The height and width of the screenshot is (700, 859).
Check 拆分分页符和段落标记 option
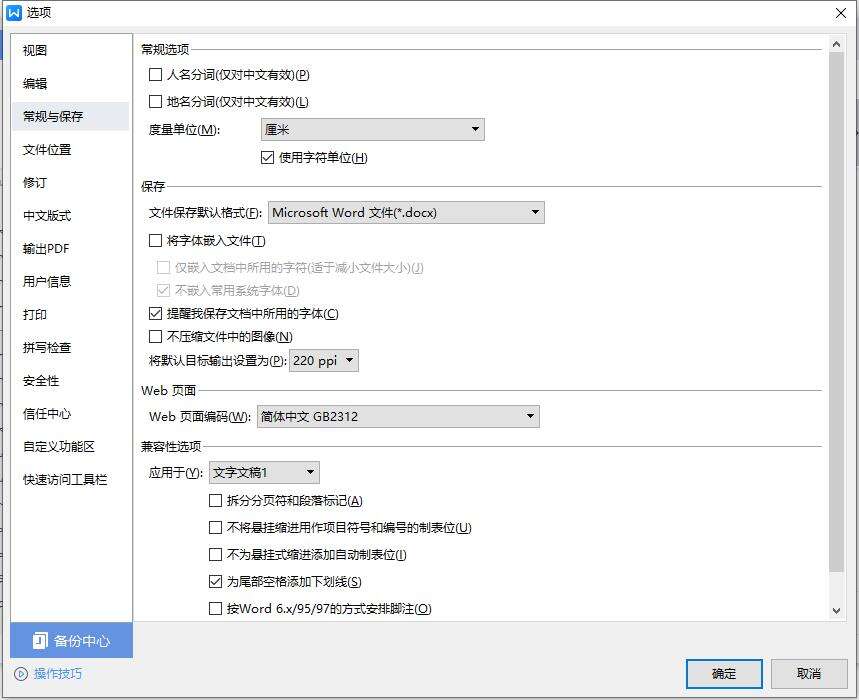215,500
